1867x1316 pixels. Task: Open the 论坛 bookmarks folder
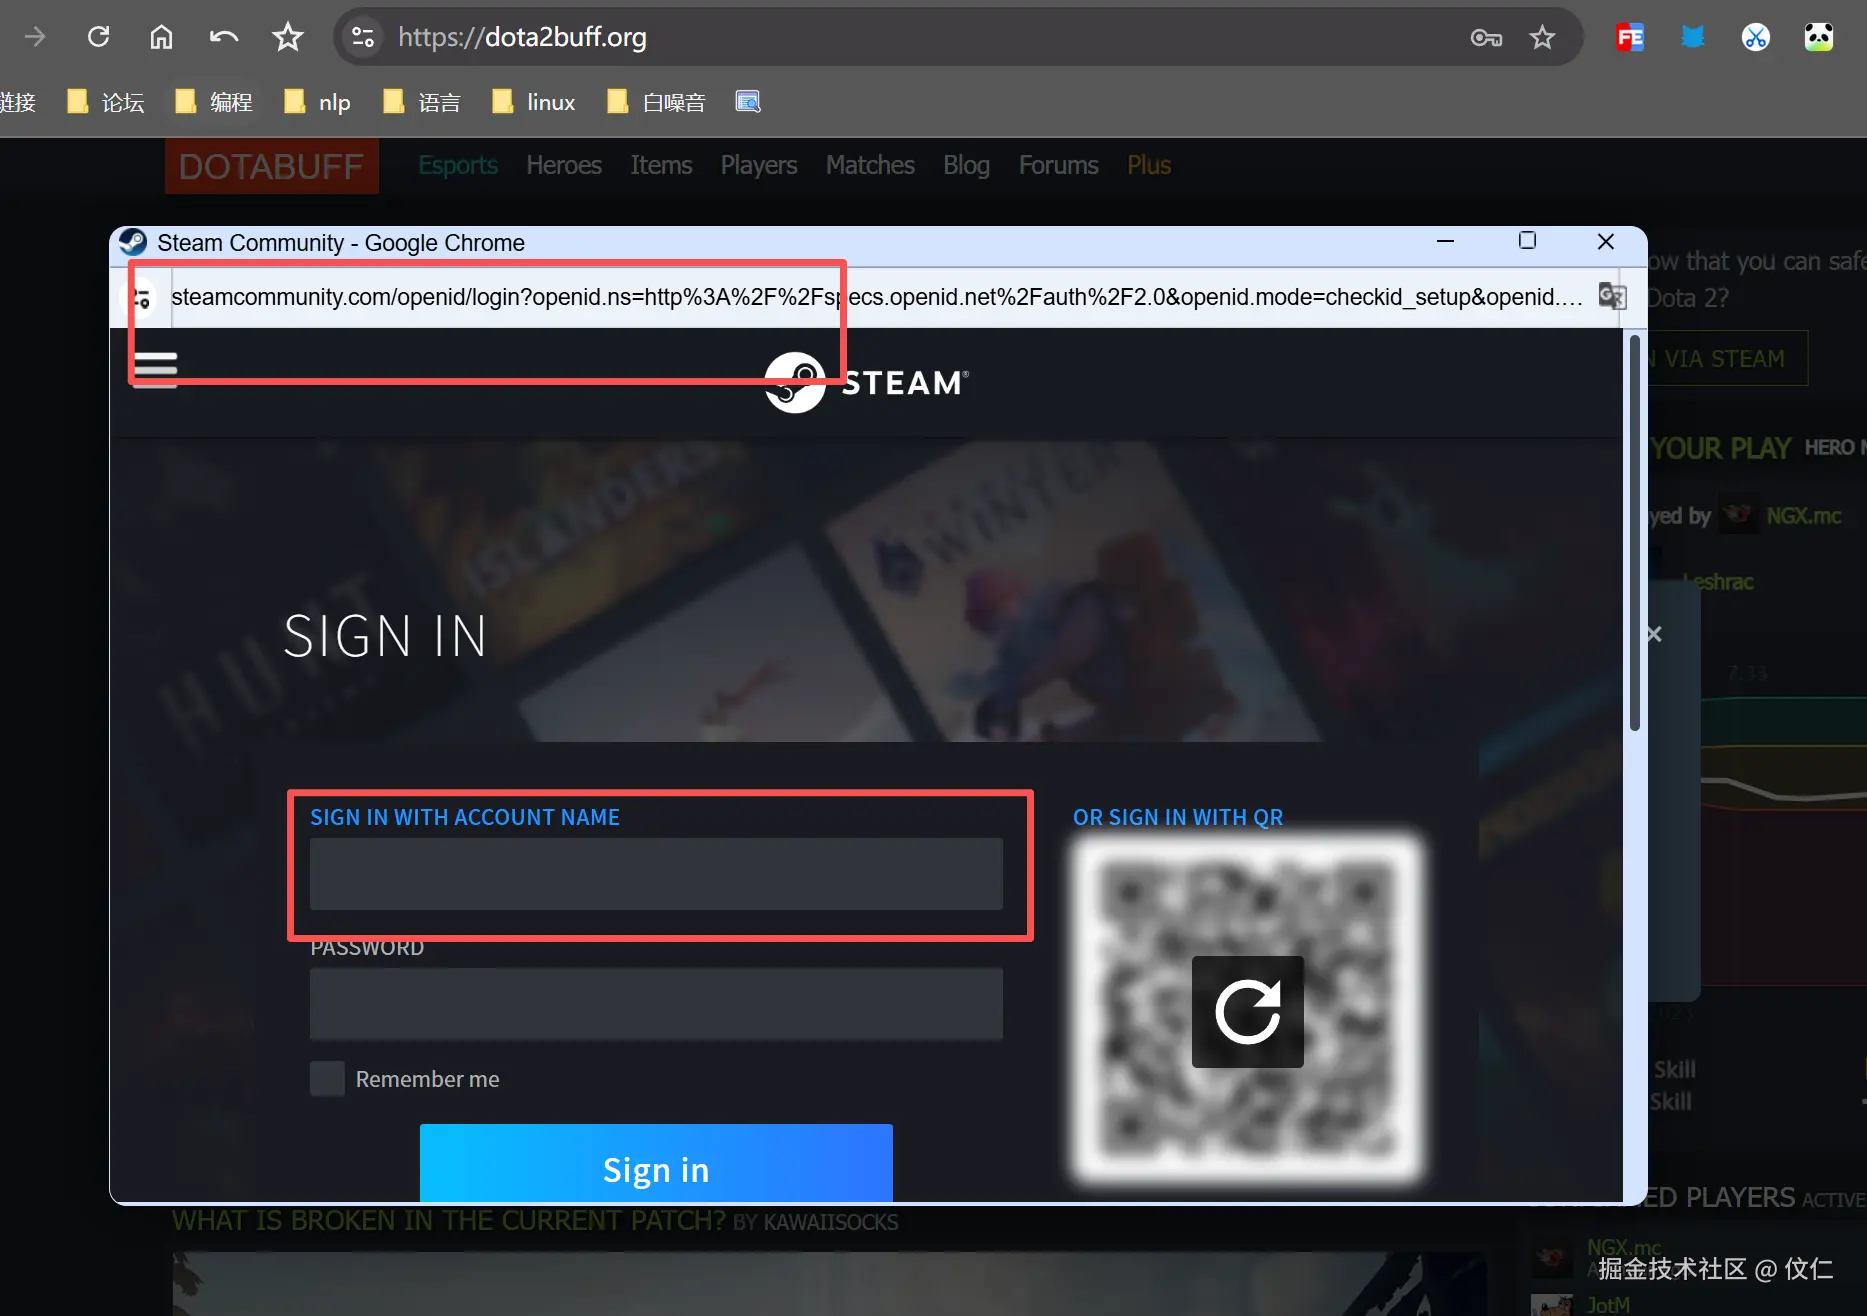coord(106,102)
